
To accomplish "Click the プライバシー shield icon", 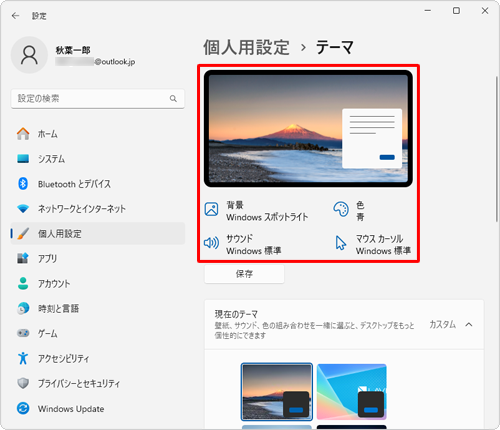I will 23,383.
